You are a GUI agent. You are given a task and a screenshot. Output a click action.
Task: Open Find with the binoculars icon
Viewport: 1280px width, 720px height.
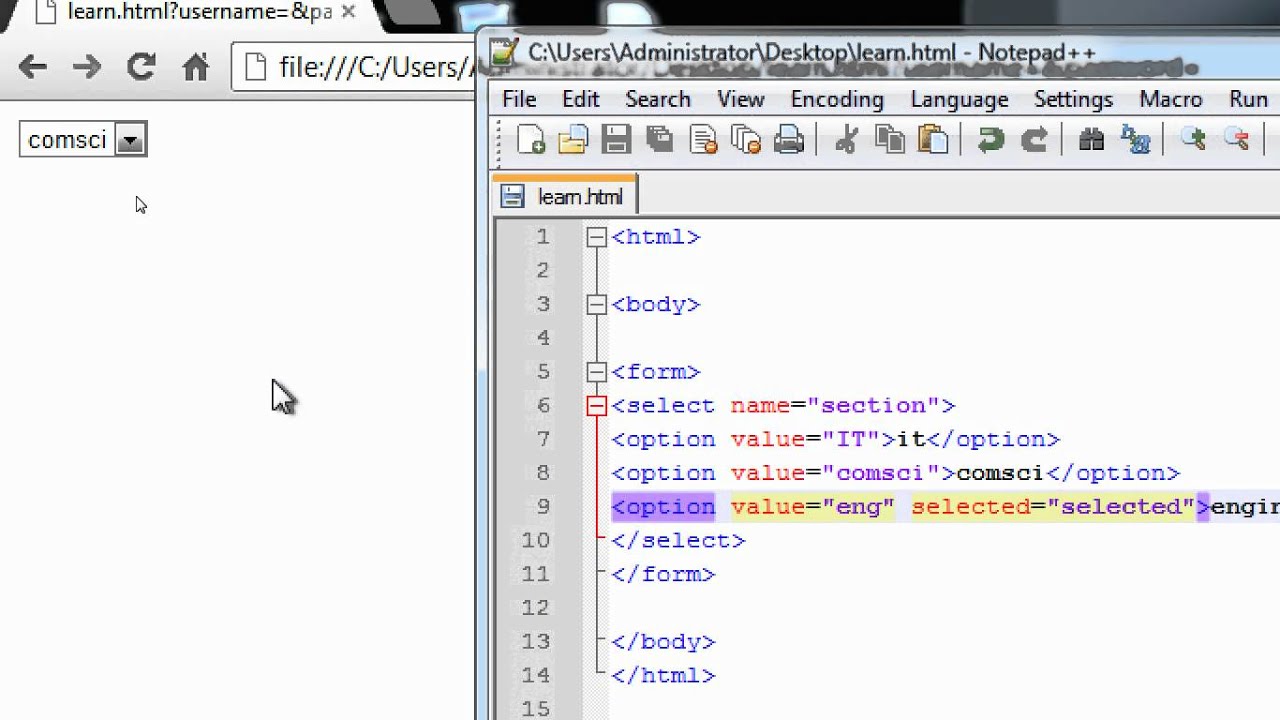point(1092,139)
